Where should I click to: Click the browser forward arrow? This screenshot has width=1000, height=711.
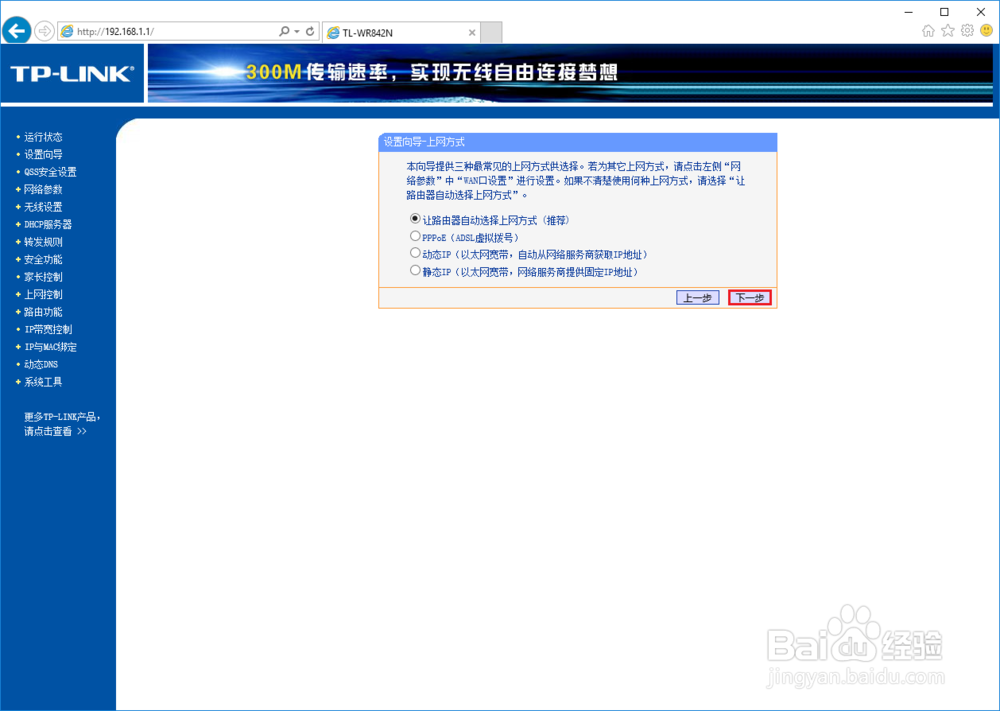[x=44, y=31]
